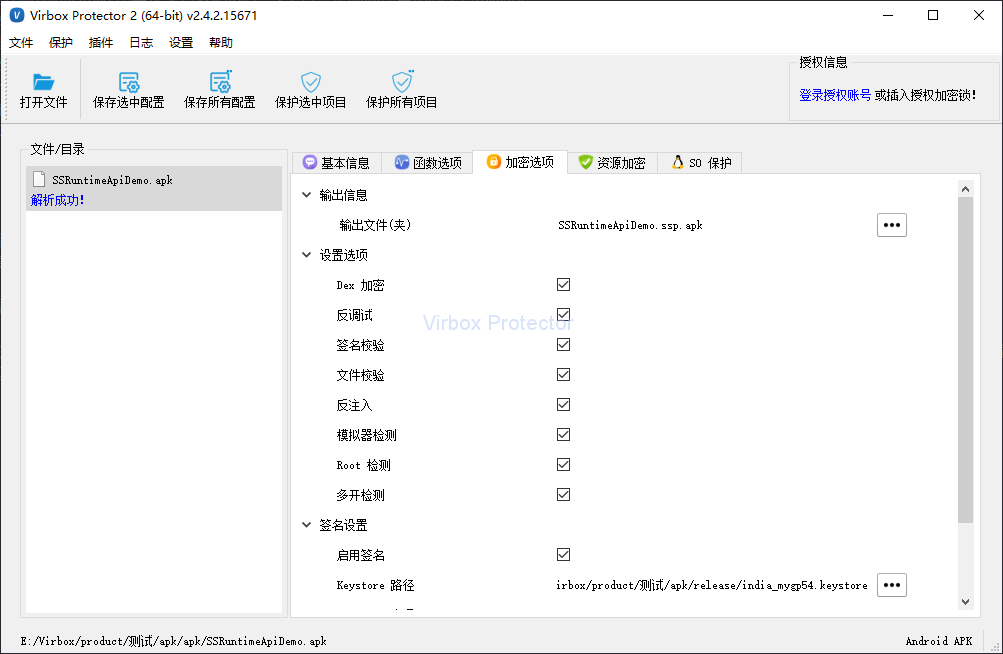Uncheck the Dex 加密 checkbox
The image size is (1003, 654).
(x=564, y=285)
